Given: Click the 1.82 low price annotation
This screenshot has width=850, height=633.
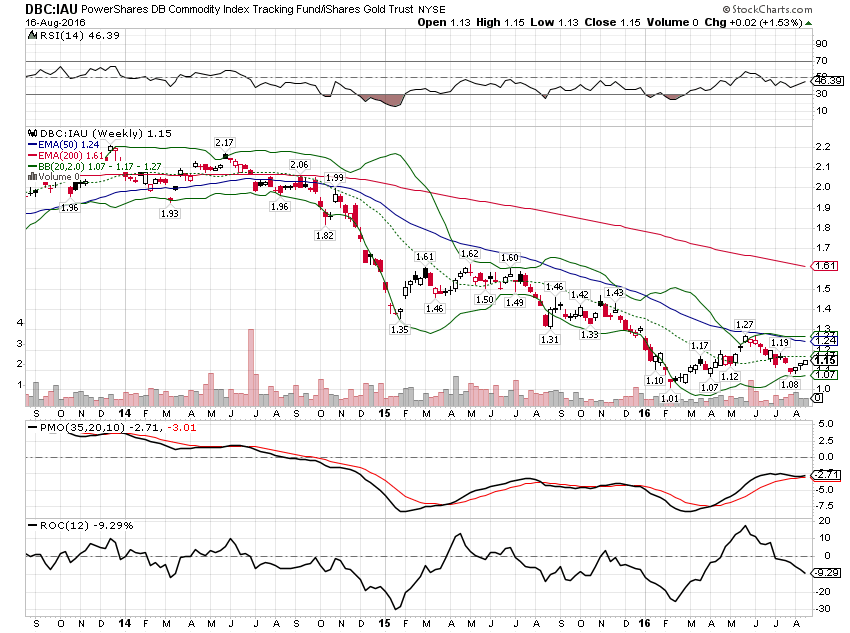Looking at the screenshot, I should (325, 236).
